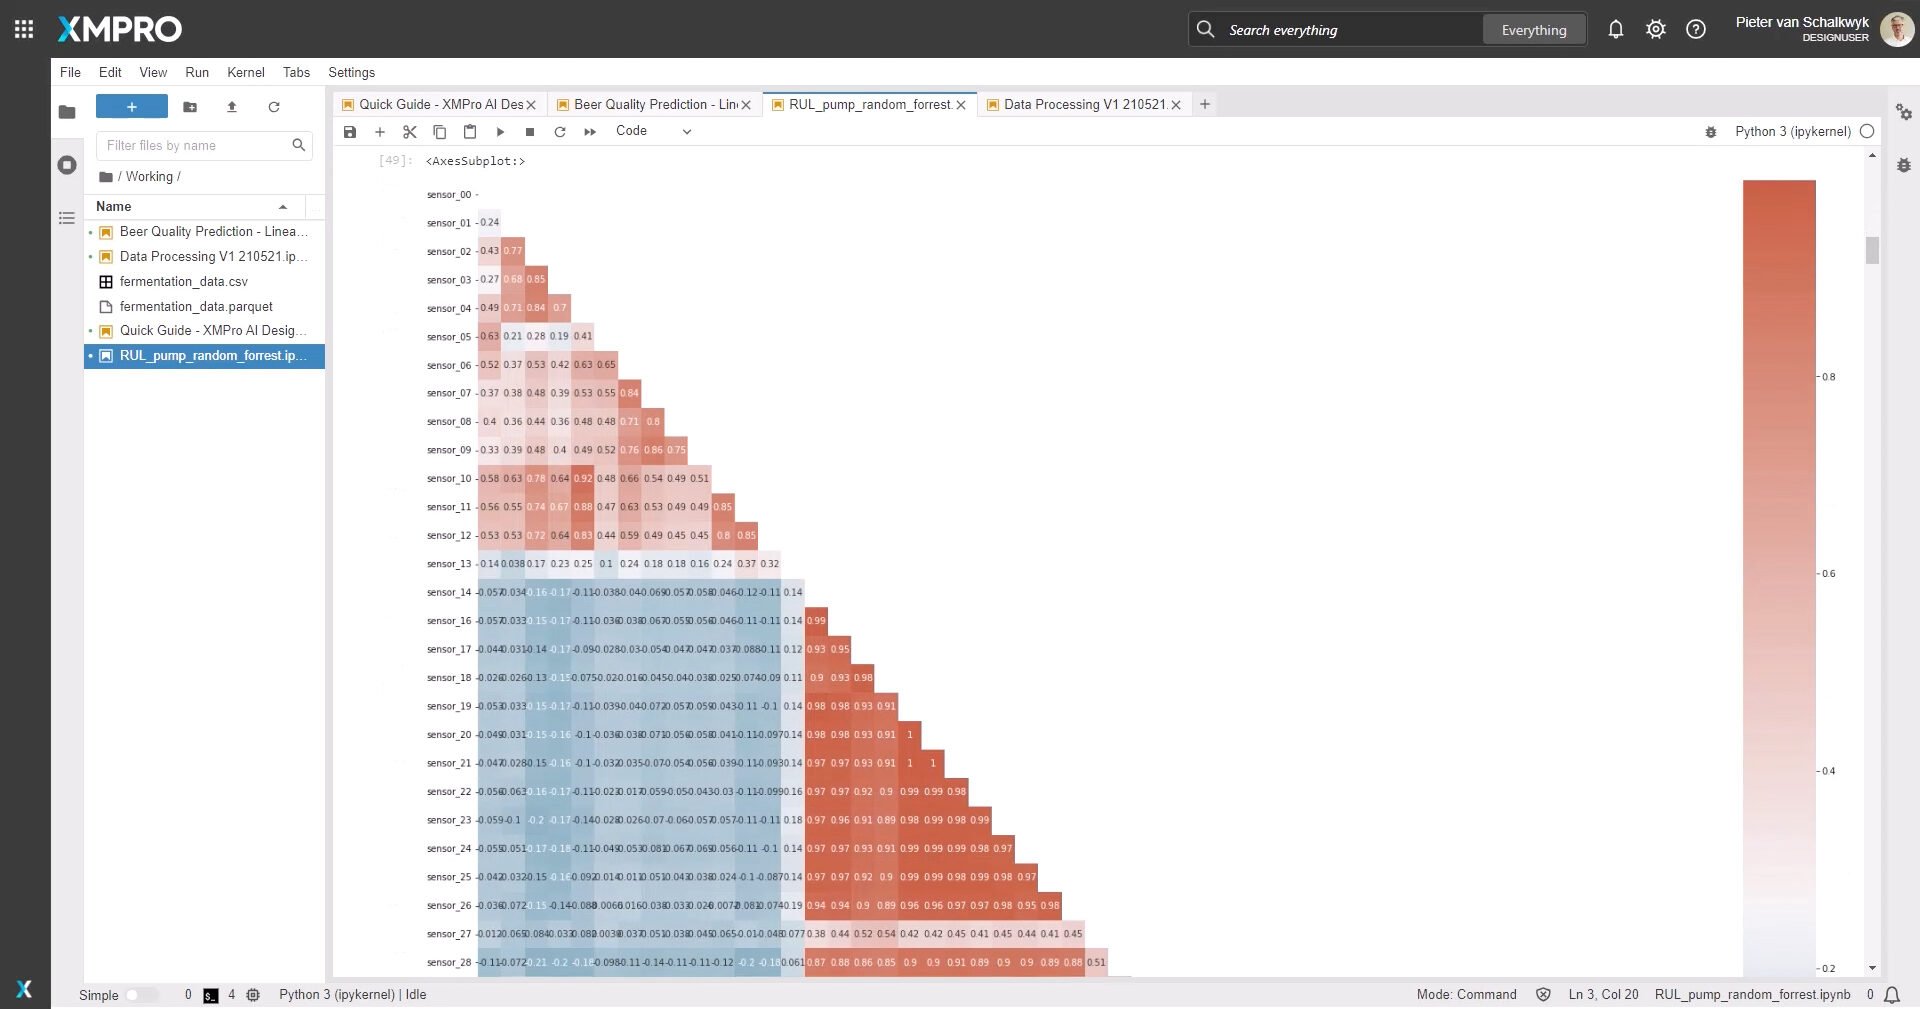Open the Kernel menu
Viewport: 1920px width, 1009px height.
point(245,72)
